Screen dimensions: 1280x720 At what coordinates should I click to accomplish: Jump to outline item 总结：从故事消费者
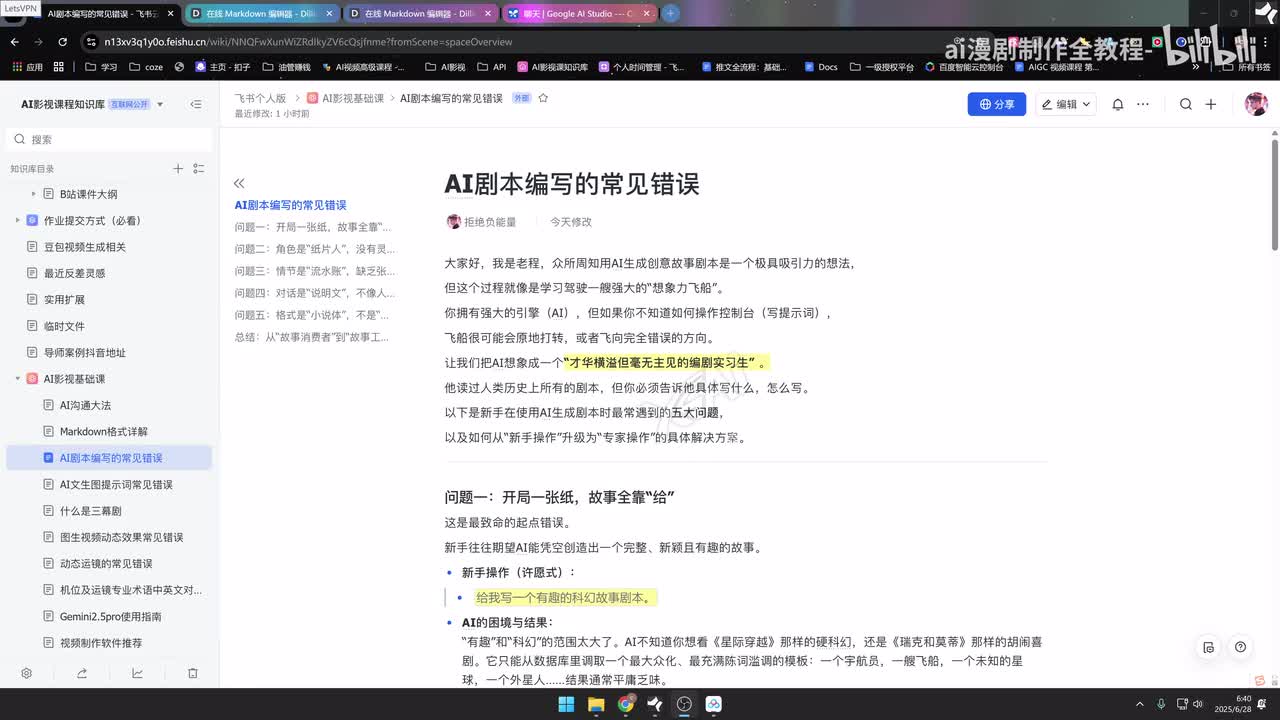click(312, 337)
